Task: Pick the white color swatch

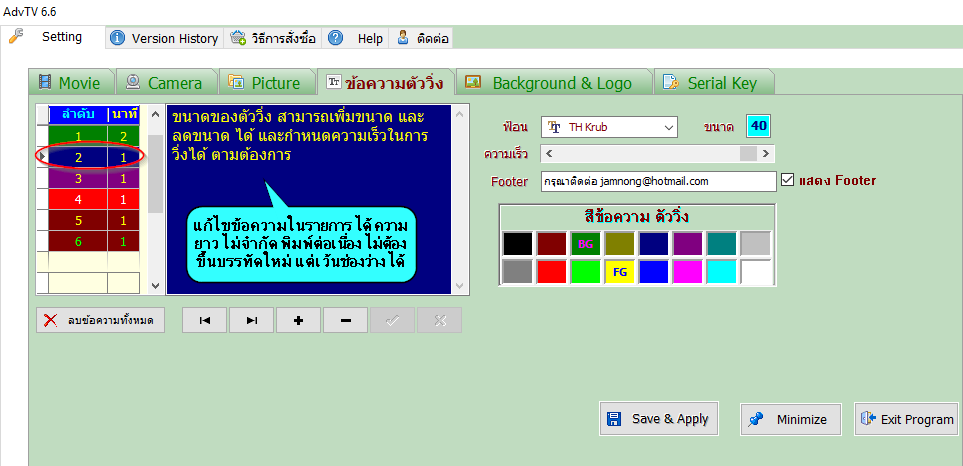Action: 755,272
